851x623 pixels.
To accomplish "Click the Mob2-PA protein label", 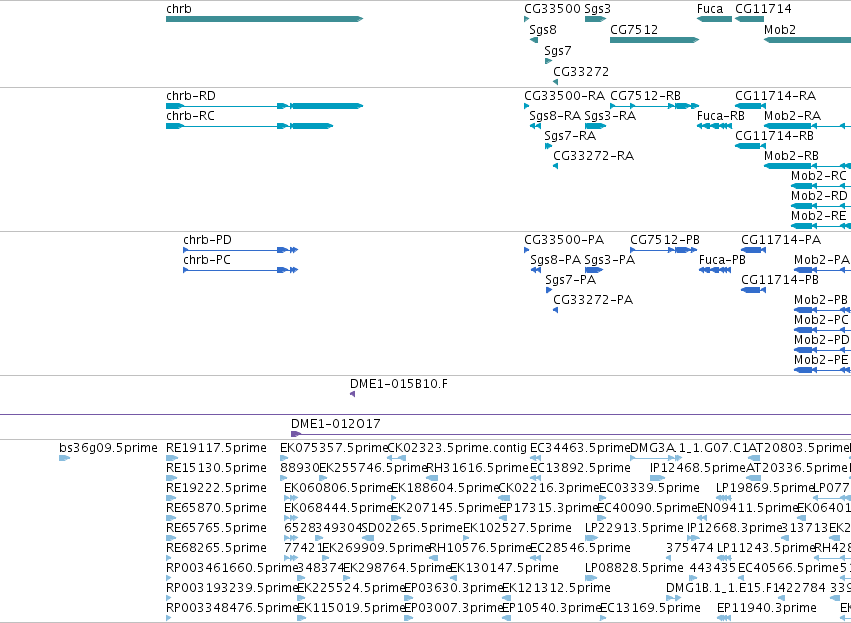I will pyautogui.click(x=822, y=260).
